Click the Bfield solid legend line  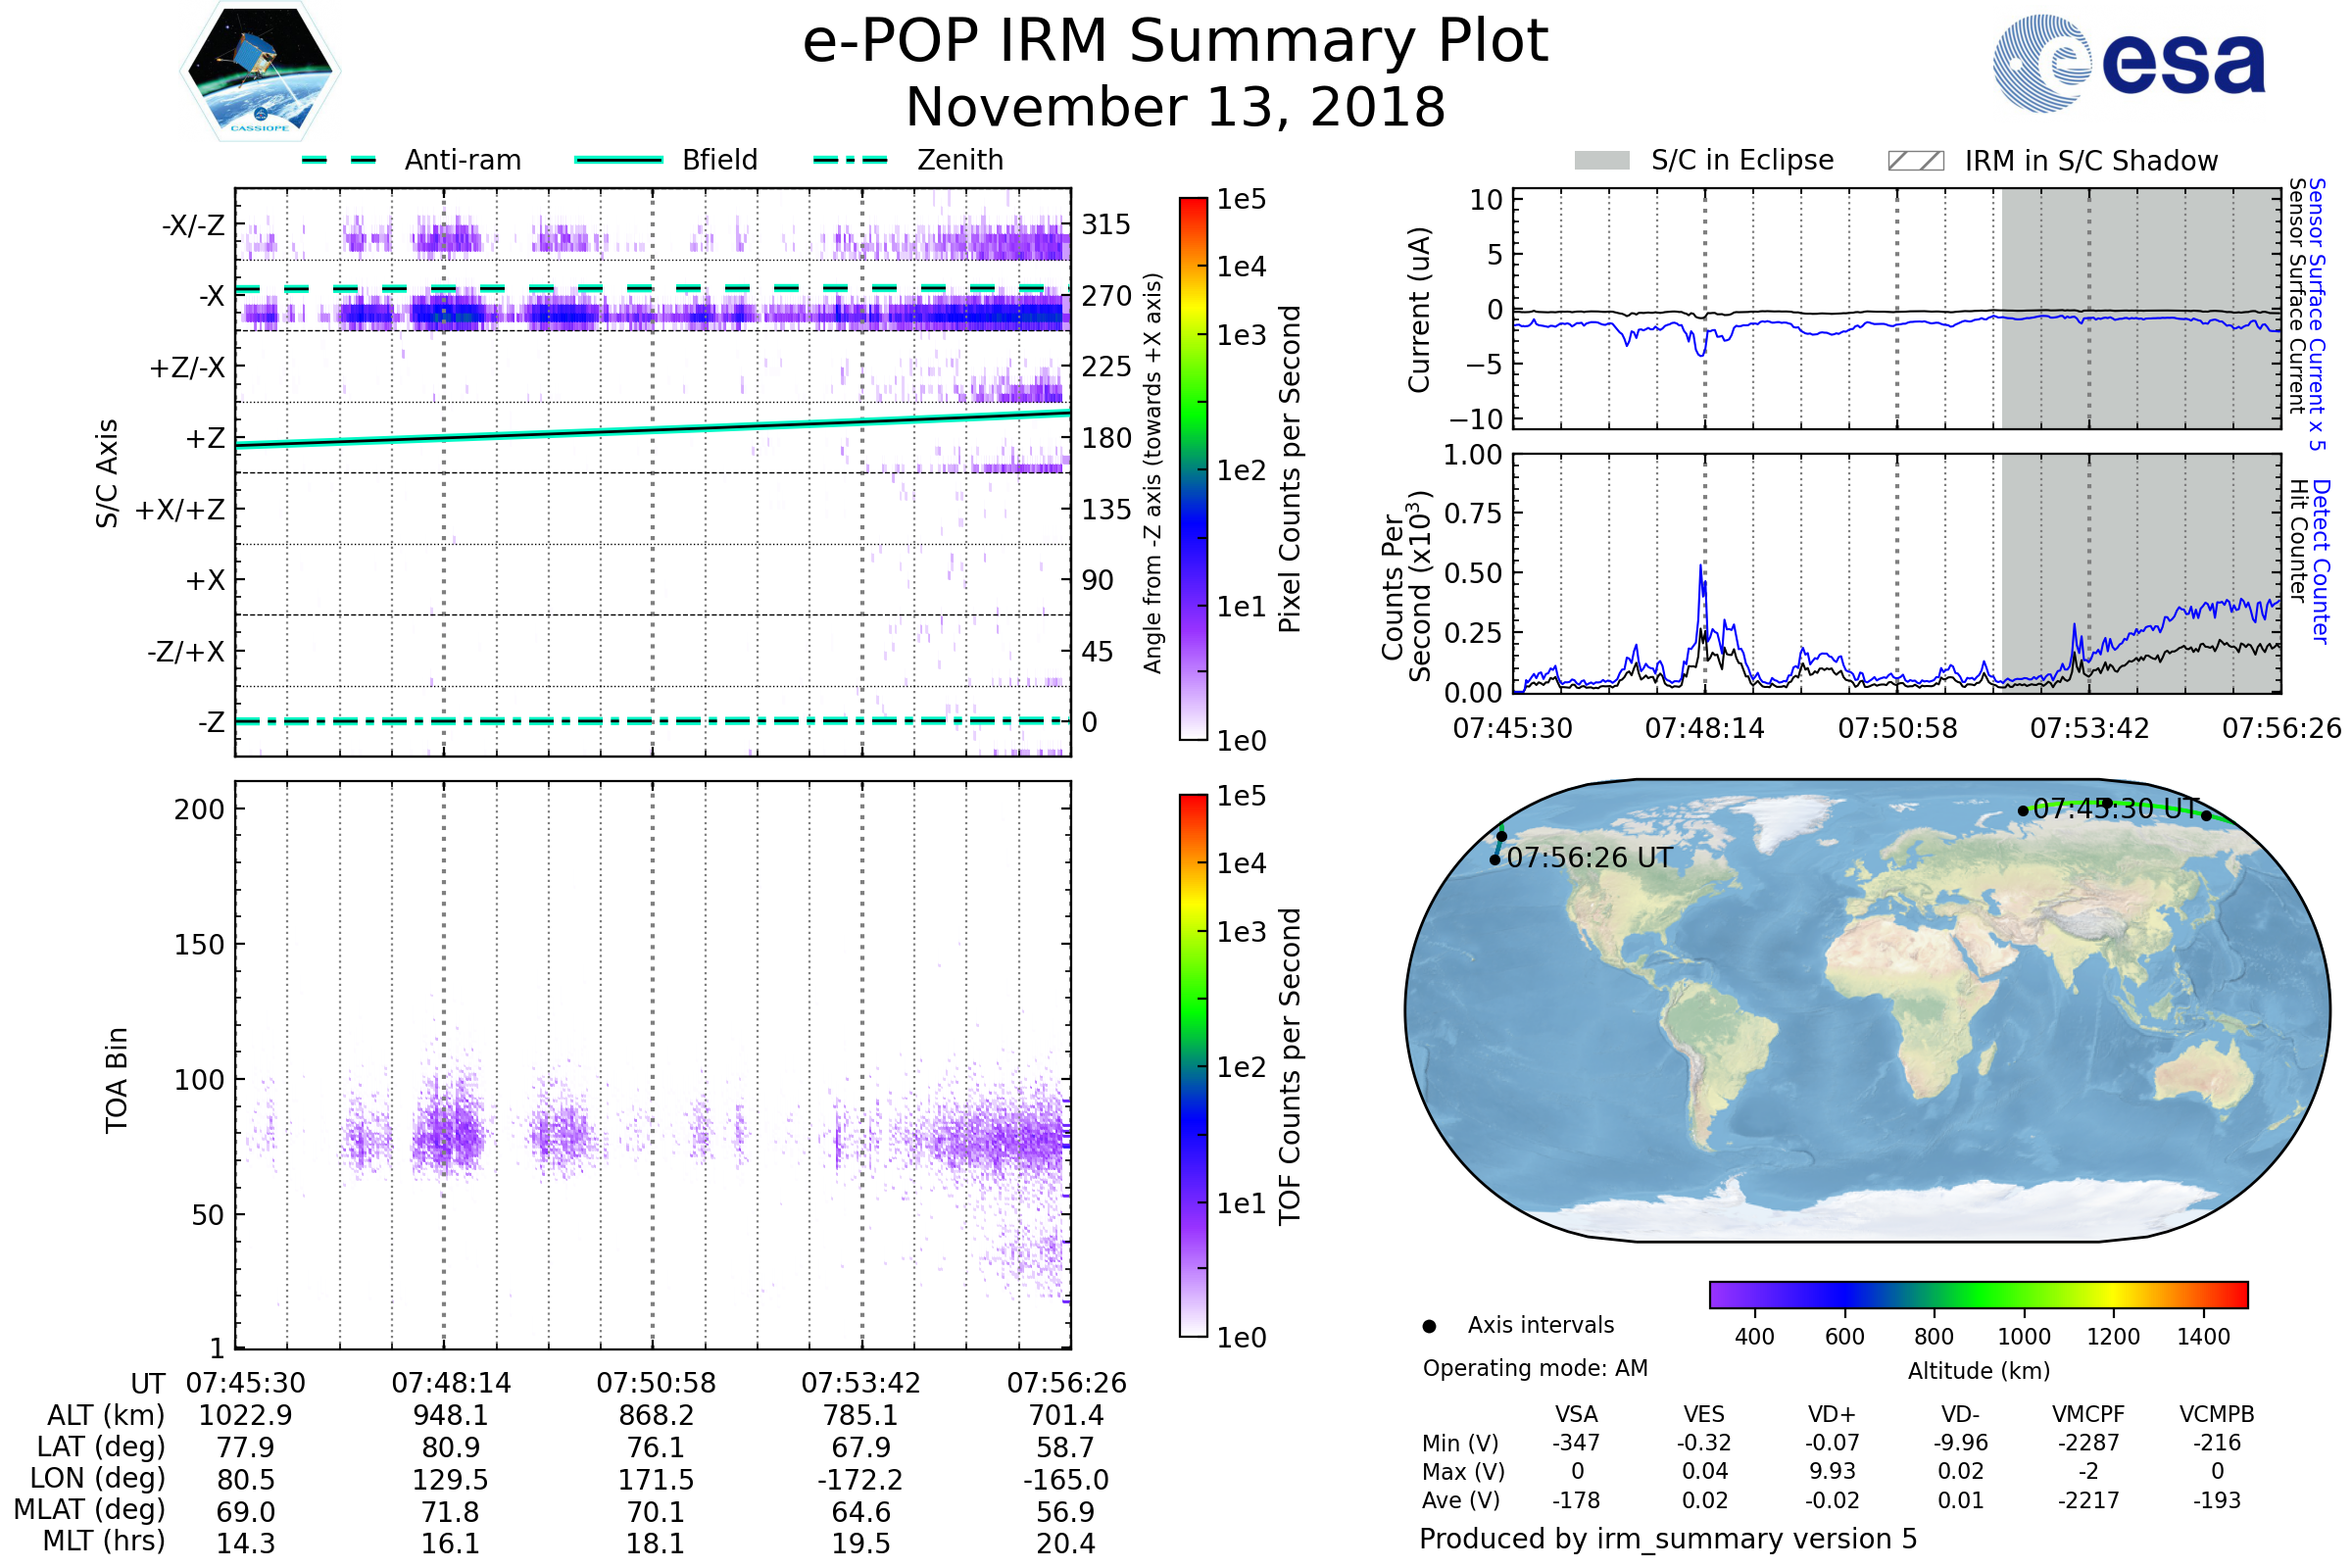point(618,160)
